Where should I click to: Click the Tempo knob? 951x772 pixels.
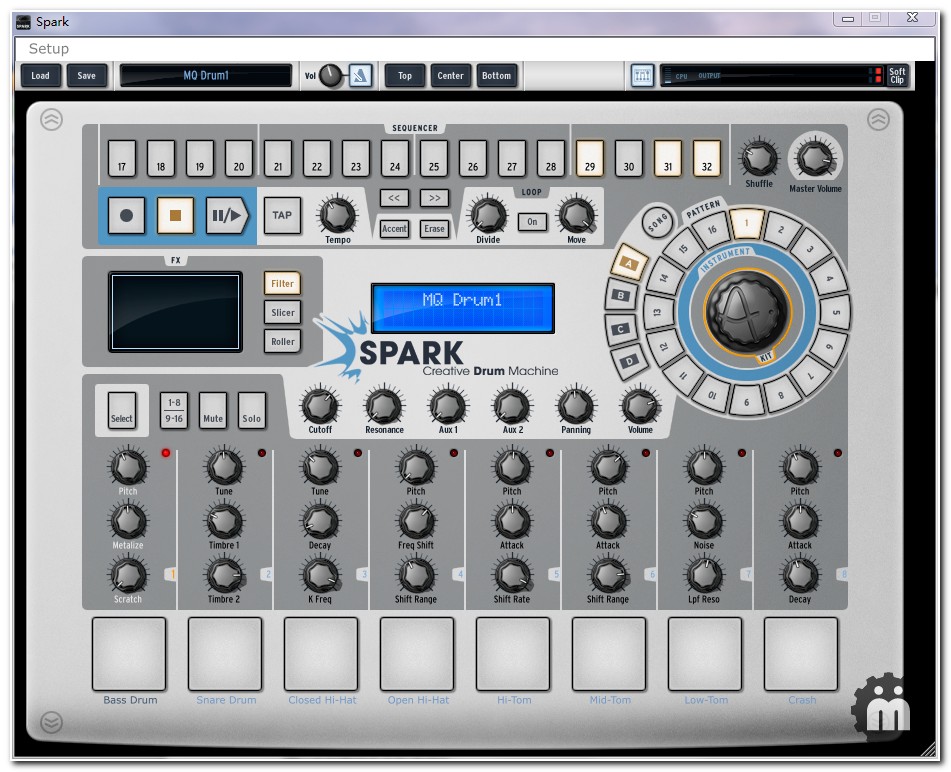coord(337,214)
